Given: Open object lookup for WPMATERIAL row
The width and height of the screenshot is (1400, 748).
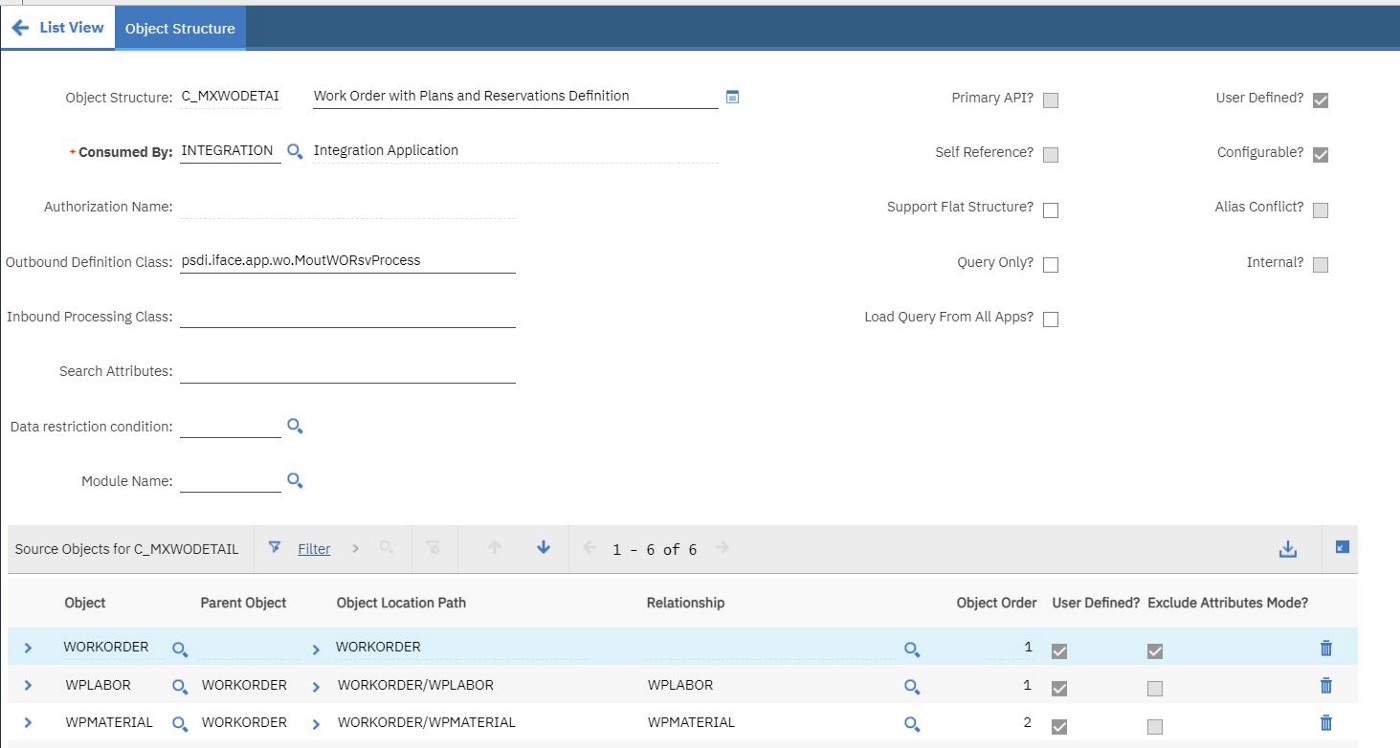Looking at the screenshot, I should (180, 724).
